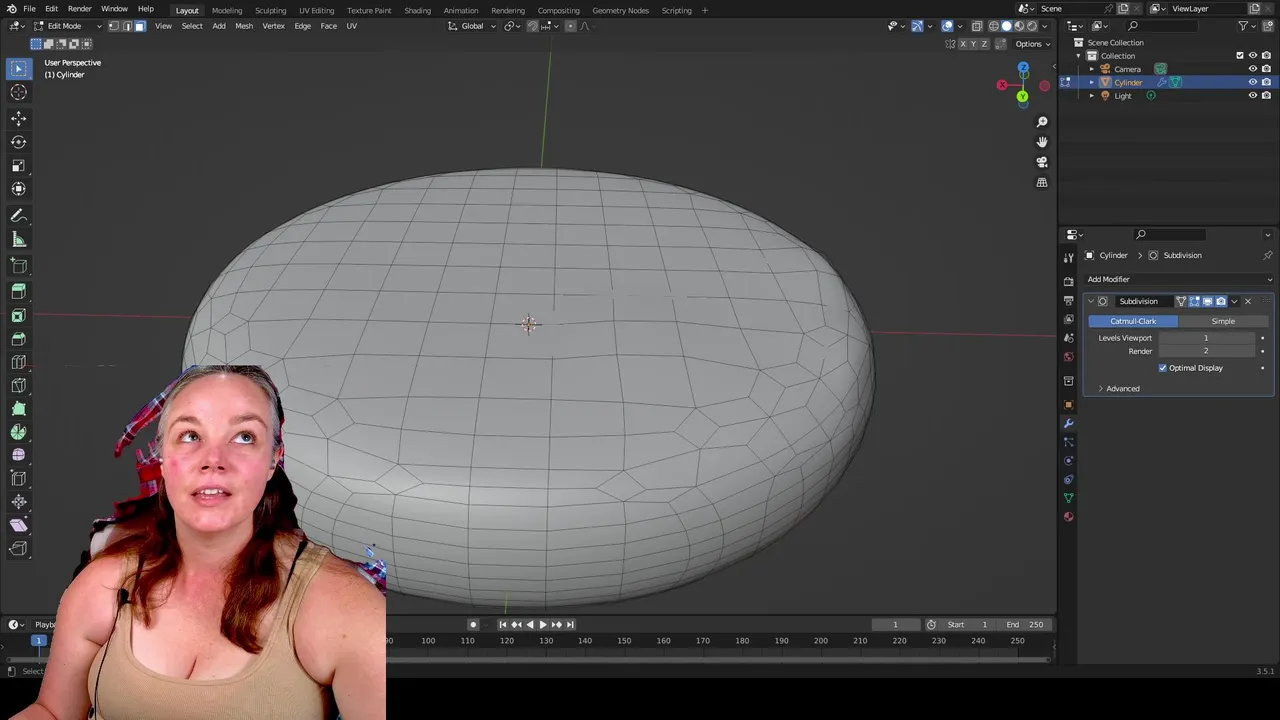This screenshot has height=720, width=1280.
Task: Toggle modifier edit mode display
Action: click(1194, 301)
